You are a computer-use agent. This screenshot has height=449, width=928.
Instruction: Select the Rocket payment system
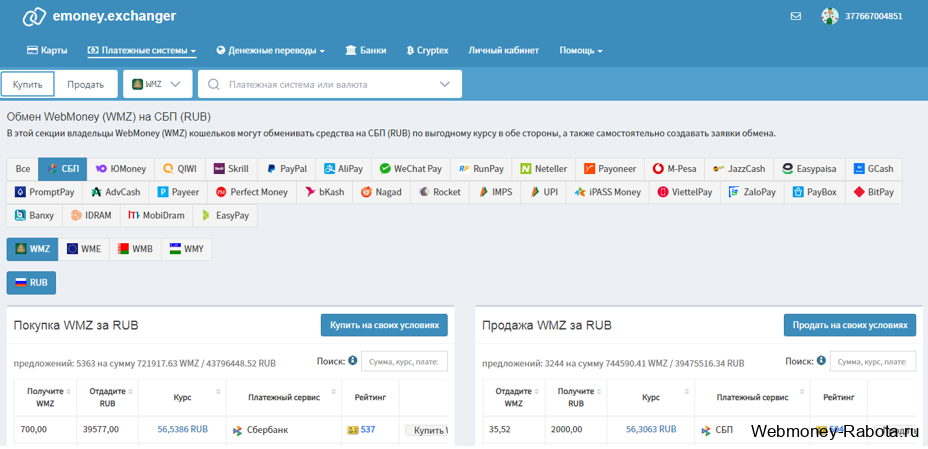(x=439, y=192)
